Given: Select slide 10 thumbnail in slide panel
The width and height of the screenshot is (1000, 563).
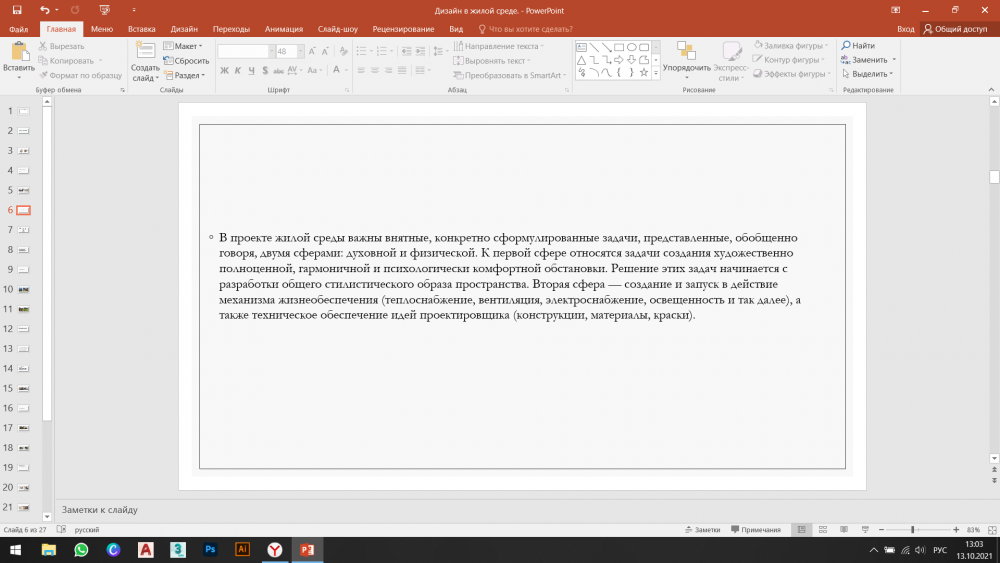Looking at the screenshot, I should coord(23,289).
